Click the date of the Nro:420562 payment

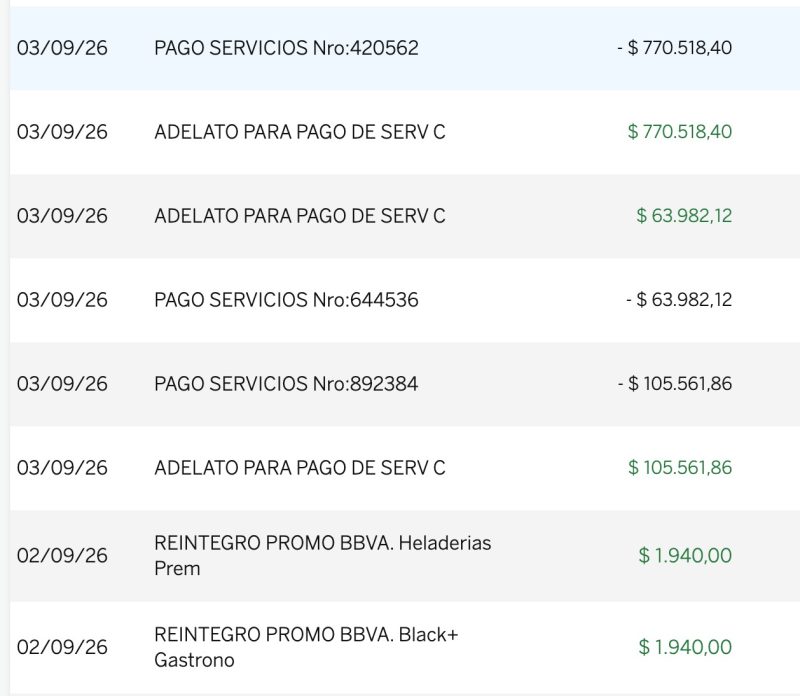pyautogui.click(x=62, y=48)
